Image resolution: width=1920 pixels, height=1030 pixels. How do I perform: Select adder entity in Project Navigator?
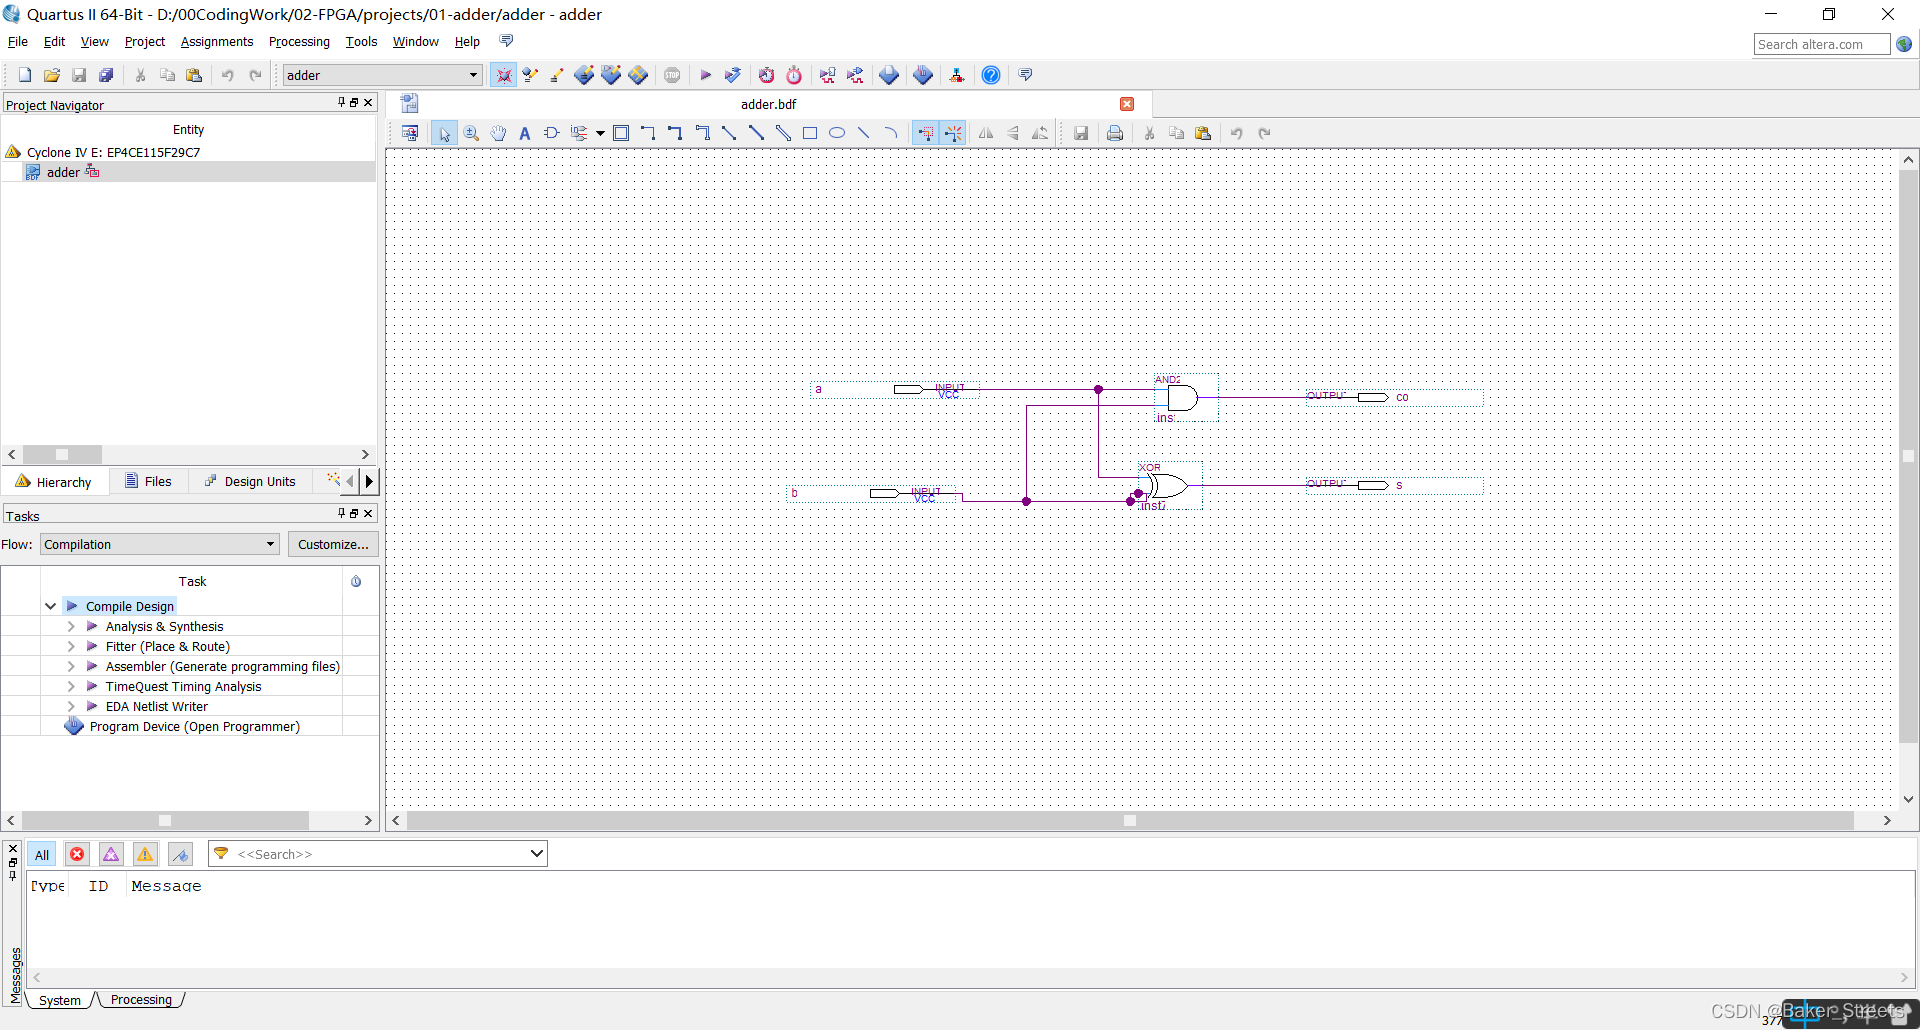[63, 172]
